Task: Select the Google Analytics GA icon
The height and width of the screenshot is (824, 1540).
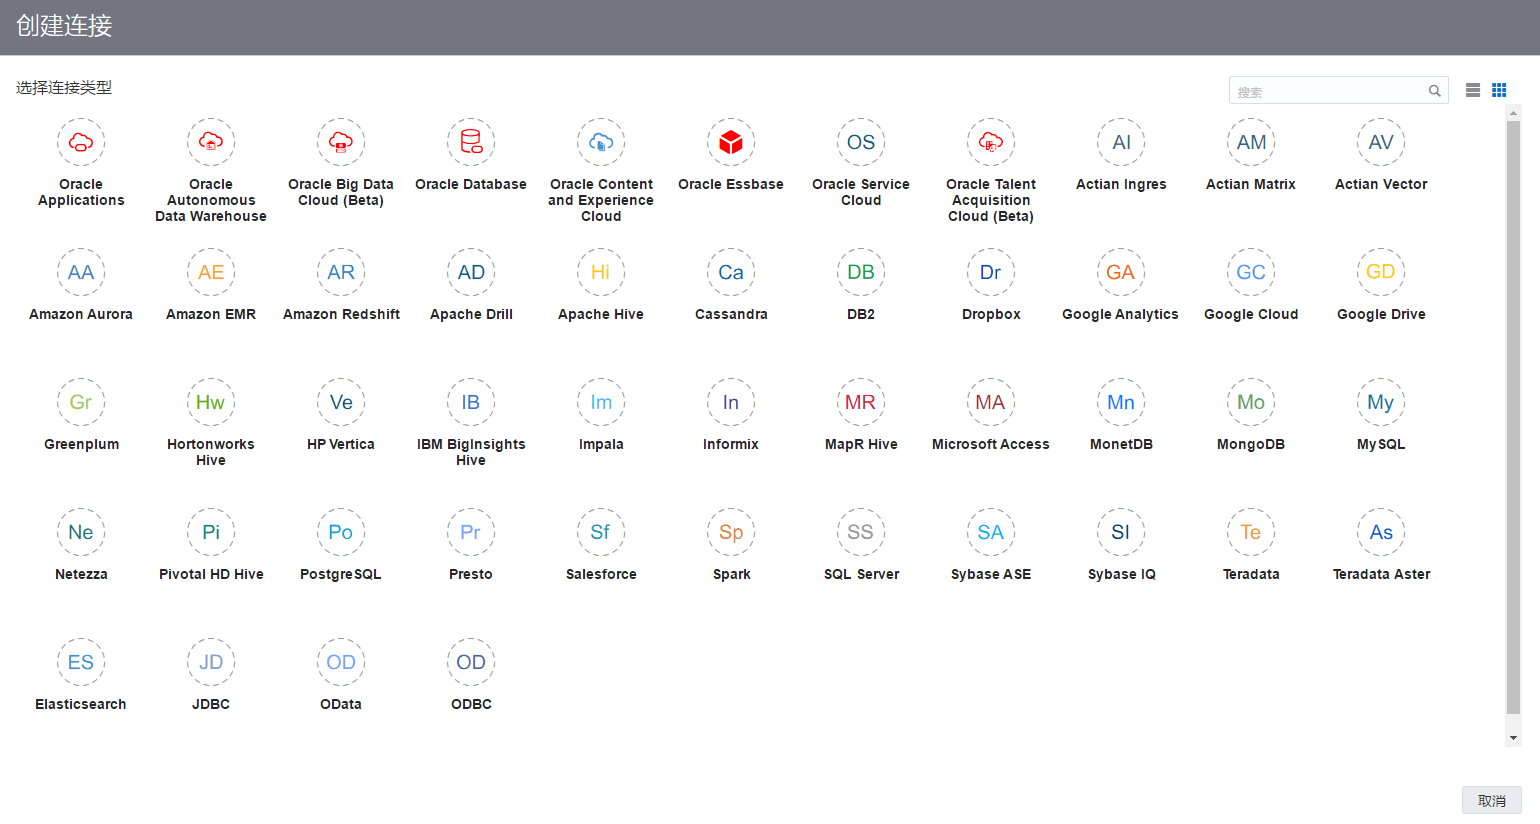Action: (1121, 272)
